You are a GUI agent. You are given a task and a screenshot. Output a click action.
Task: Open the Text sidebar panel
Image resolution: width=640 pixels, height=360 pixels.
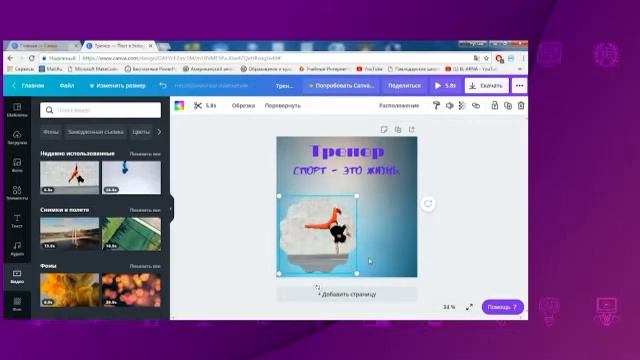17,221
